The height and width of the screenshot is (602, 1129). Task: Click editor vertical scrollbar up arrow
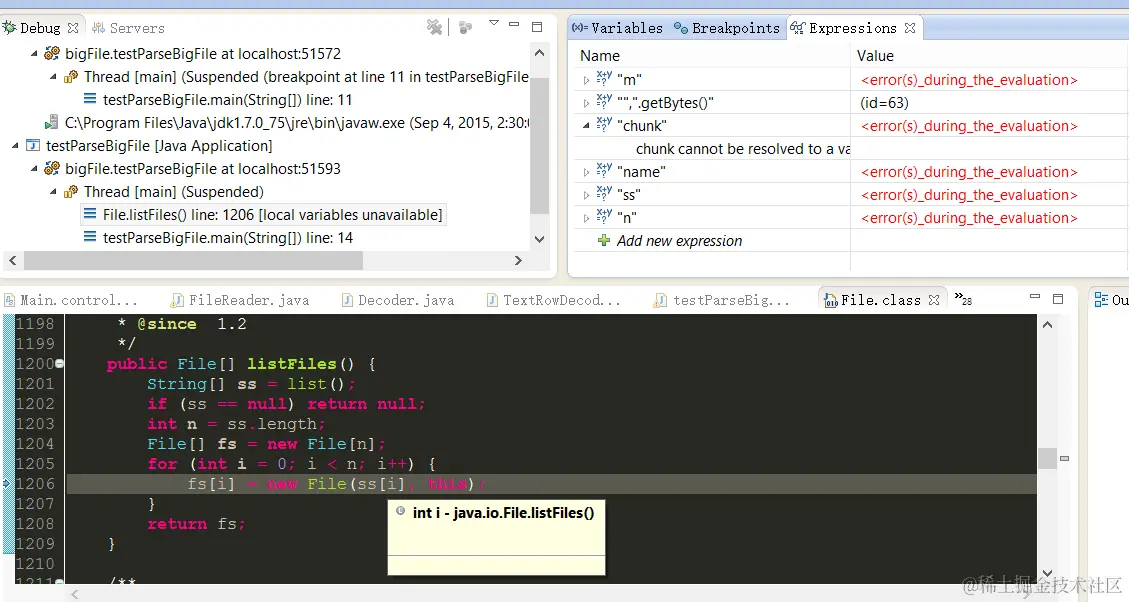click(x=1048, y=325)
